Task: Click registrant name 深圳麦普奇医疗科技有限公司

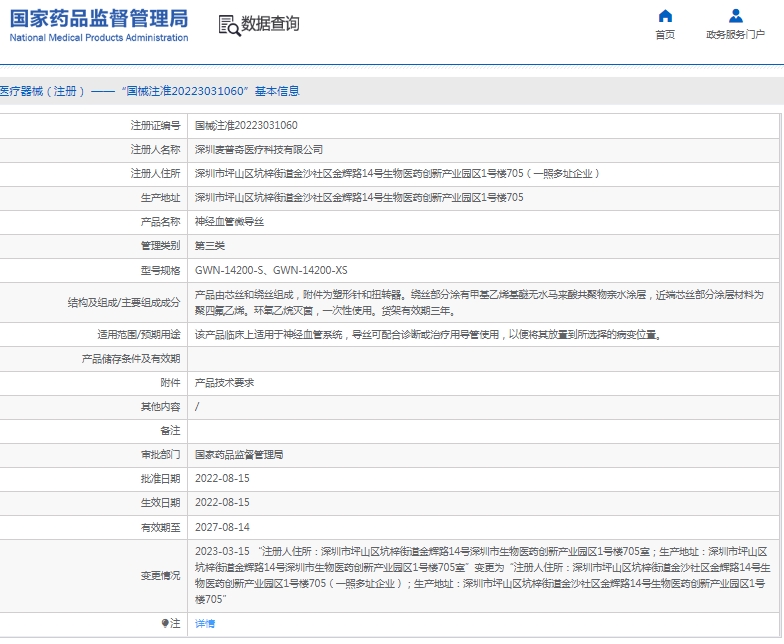Action: point(258,150)
